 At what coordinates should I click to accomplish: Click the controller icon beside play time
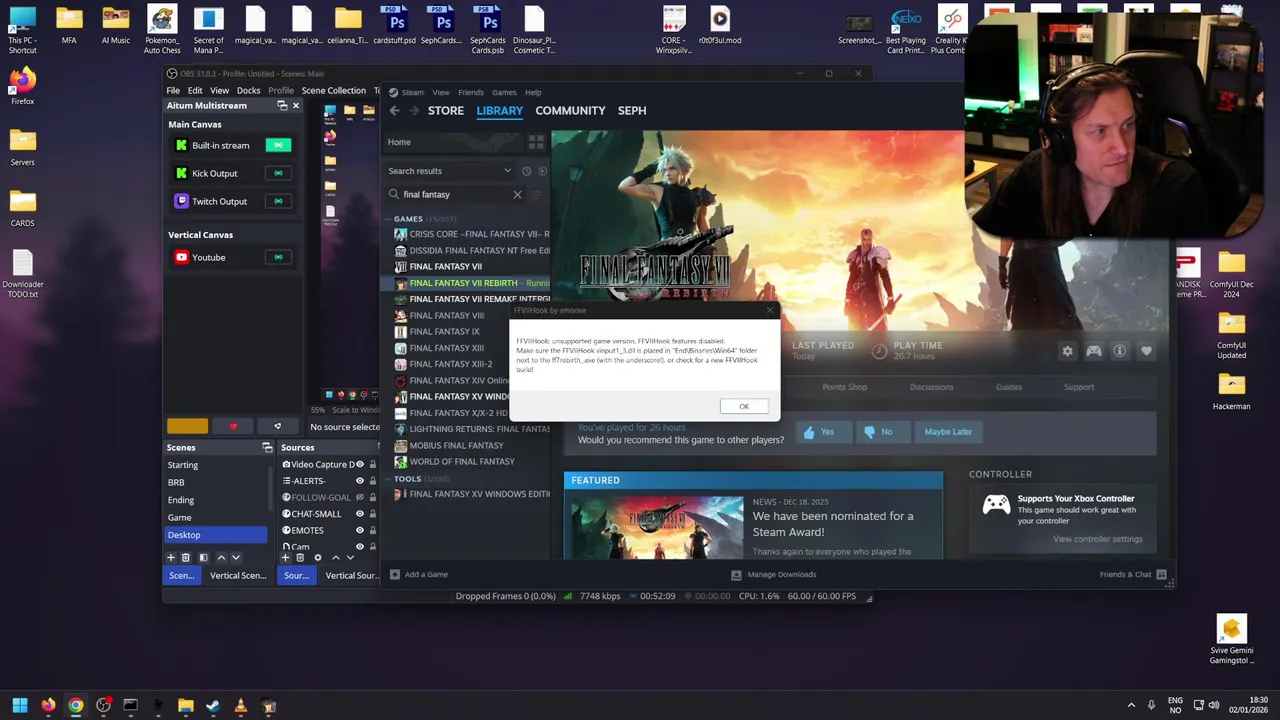click(1094, 351)
